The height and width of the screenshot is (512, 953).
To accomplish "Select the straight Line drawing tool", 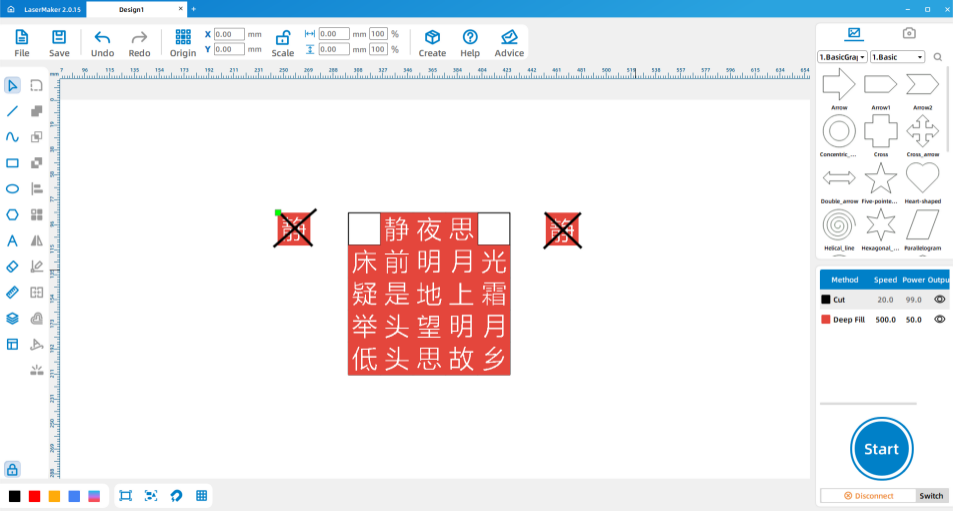I will click(12, 111).
